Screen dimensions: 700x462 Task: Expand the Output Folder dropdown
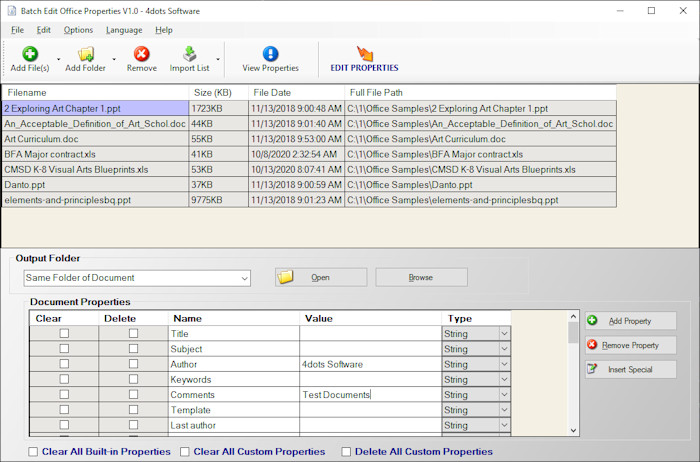pos(244,278)
